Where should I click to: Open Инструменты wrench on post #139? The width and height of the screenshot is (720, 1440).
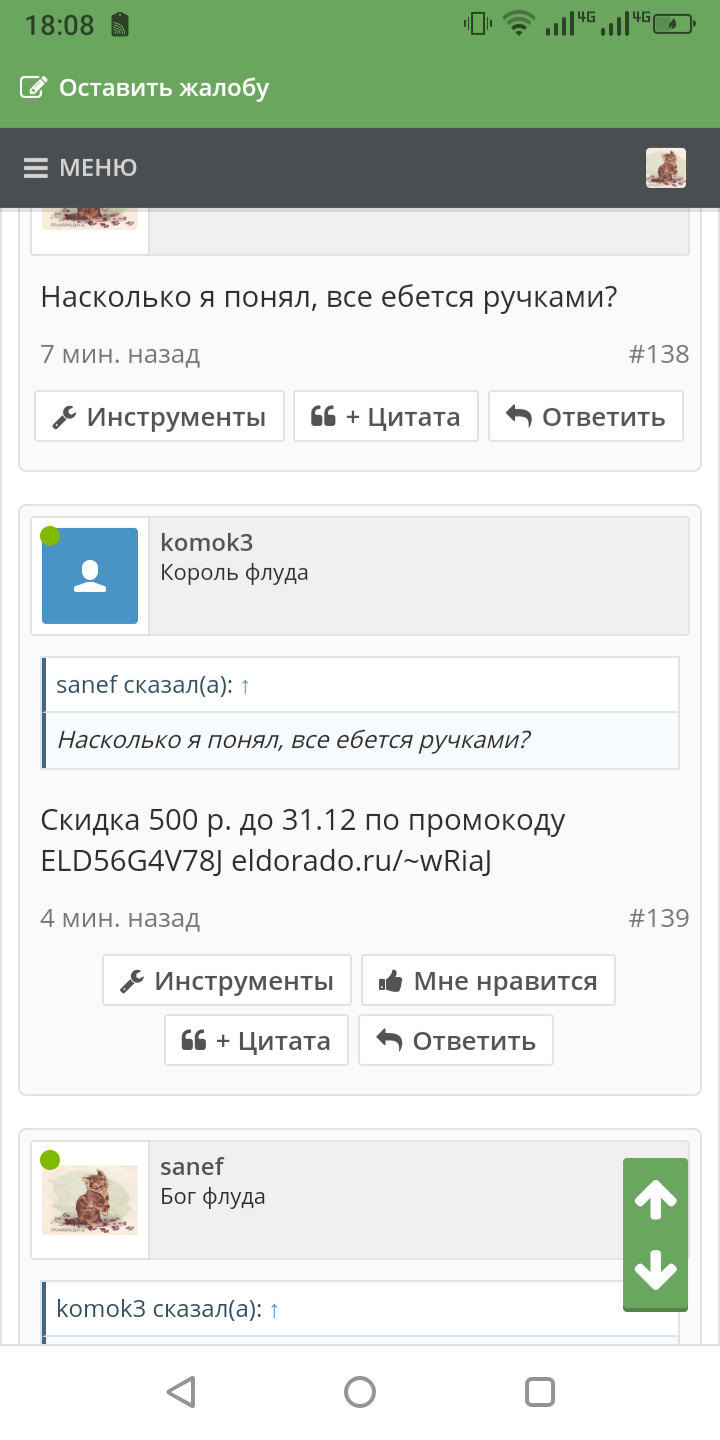(227, 980)
